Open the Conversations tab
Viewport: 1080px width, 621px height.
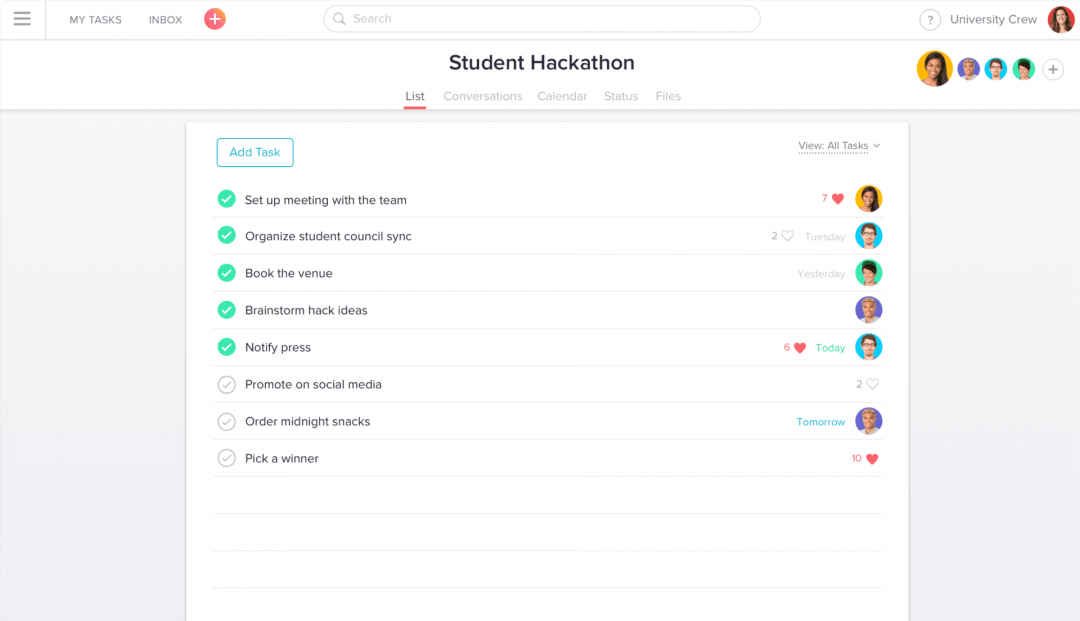[483, 96]
